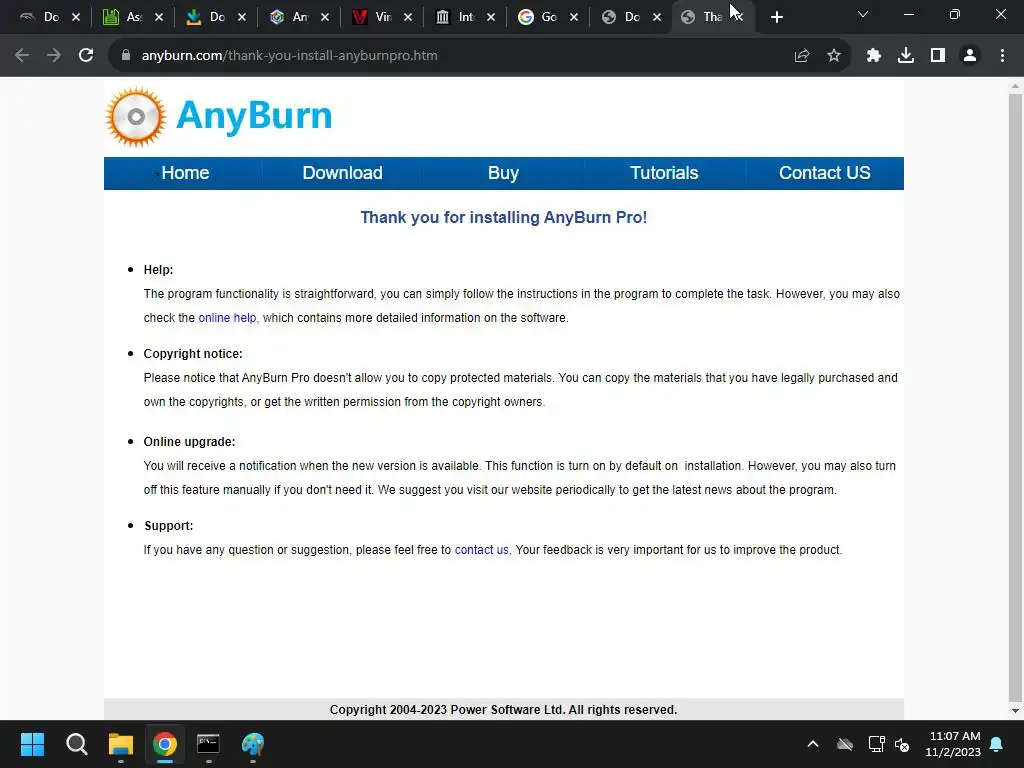Open the tab search chevron
Viewport: 1024px width, 768px height.
pyautogui.click(x=863, y=14)
